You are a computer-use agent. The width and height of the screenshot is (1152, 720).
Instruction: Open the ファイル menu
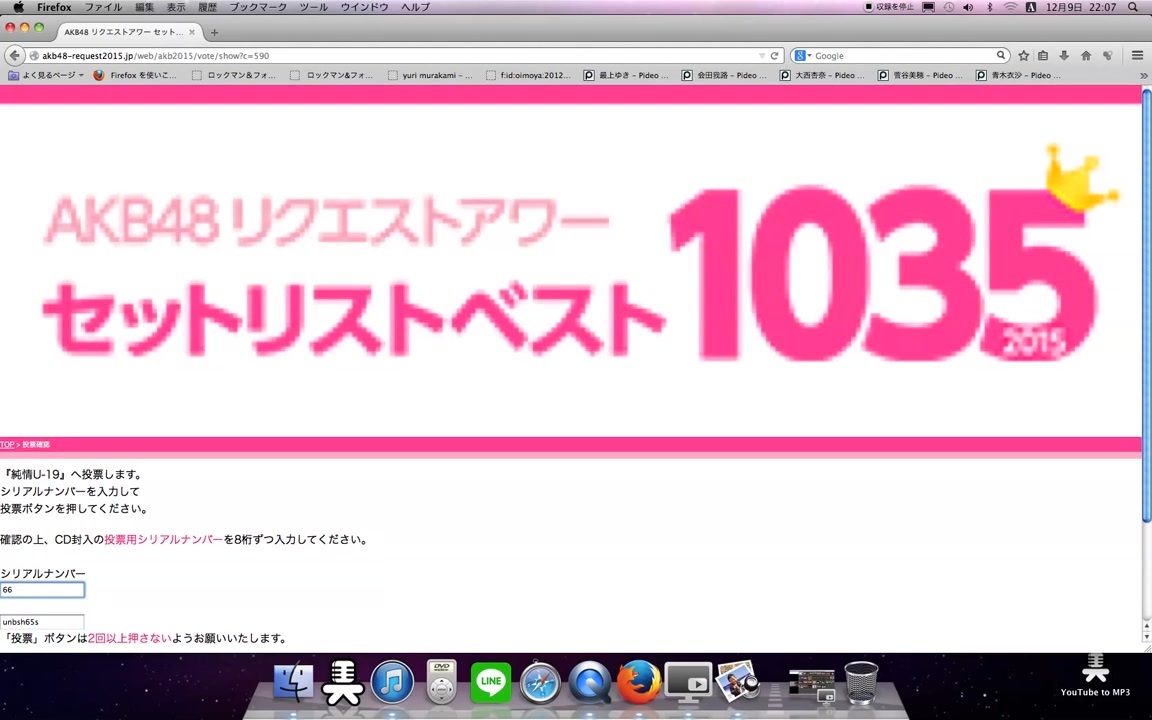click(103, 7)
